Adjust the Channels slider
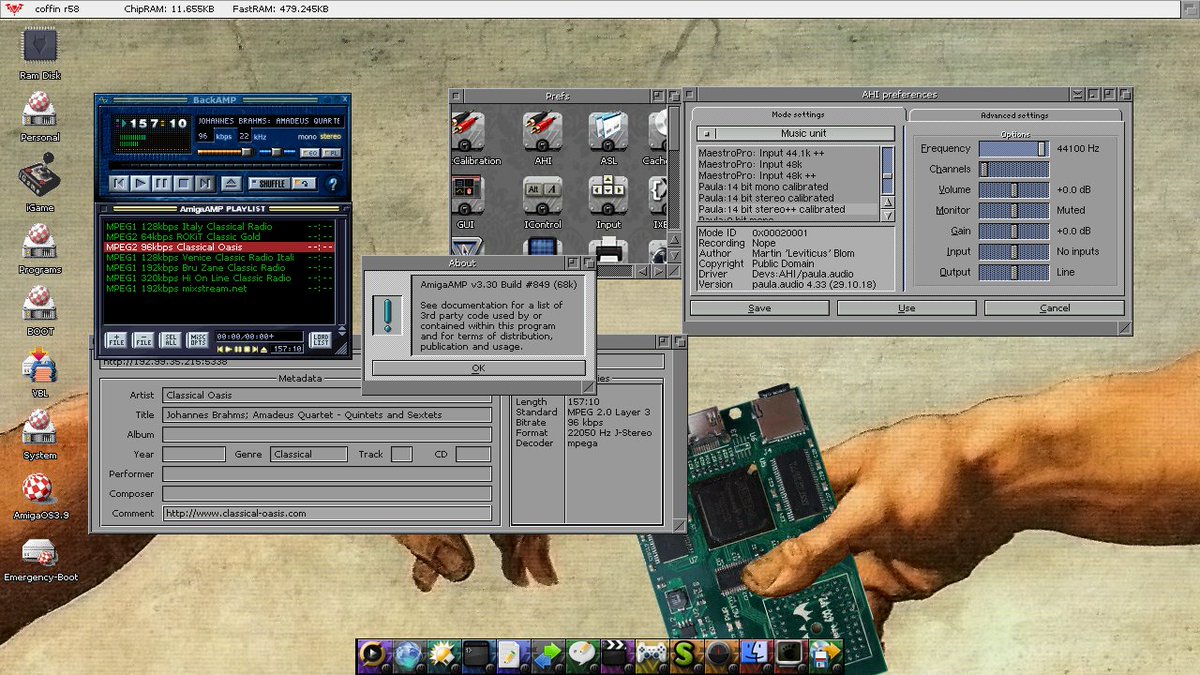The height and width of the screenshot is (675, 1200). point(1014,169)
